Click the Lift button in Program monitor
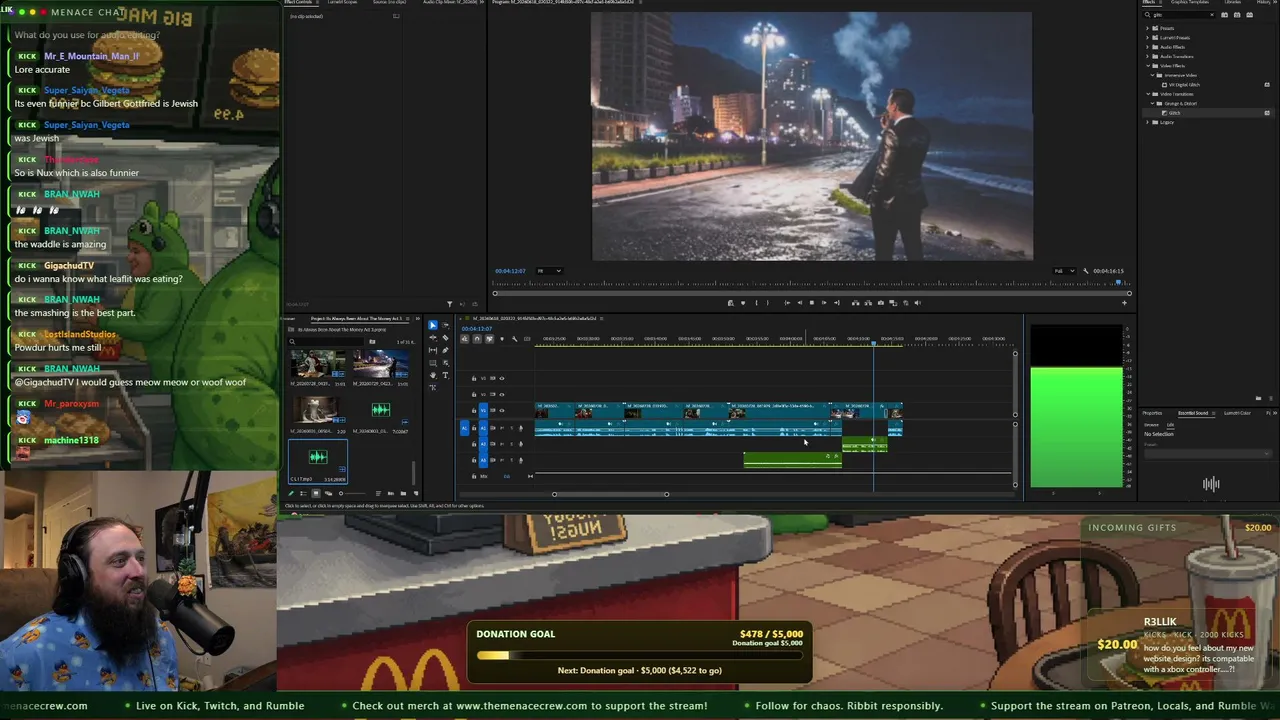 tap(855, 303)
